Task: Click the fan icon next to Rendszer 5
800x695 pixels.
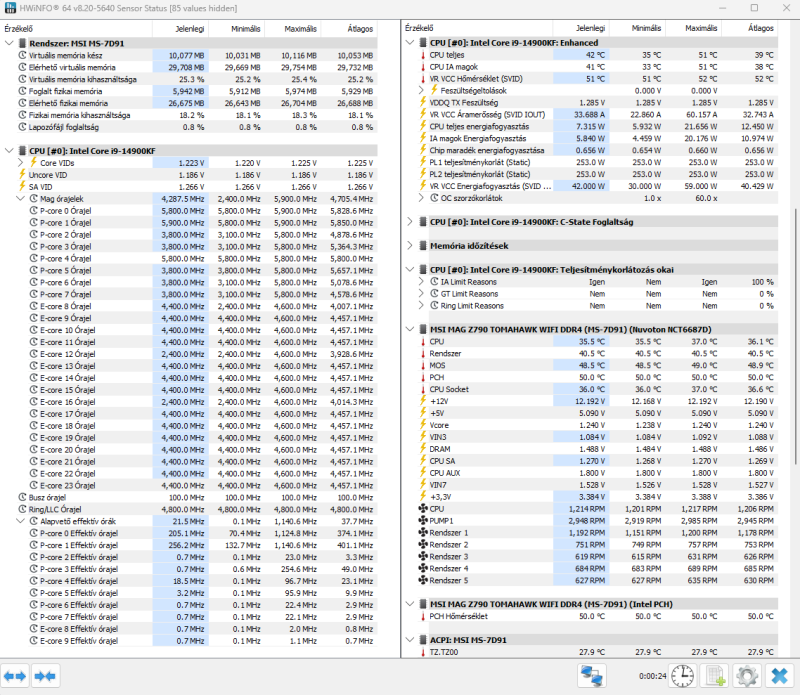Action: point(423,581)
